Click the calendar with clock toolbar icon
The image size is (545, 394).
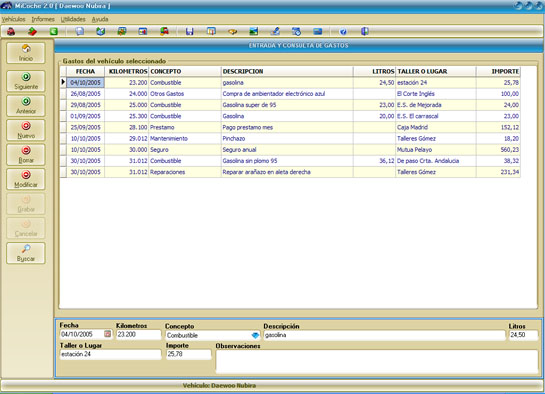click(296, 32)
